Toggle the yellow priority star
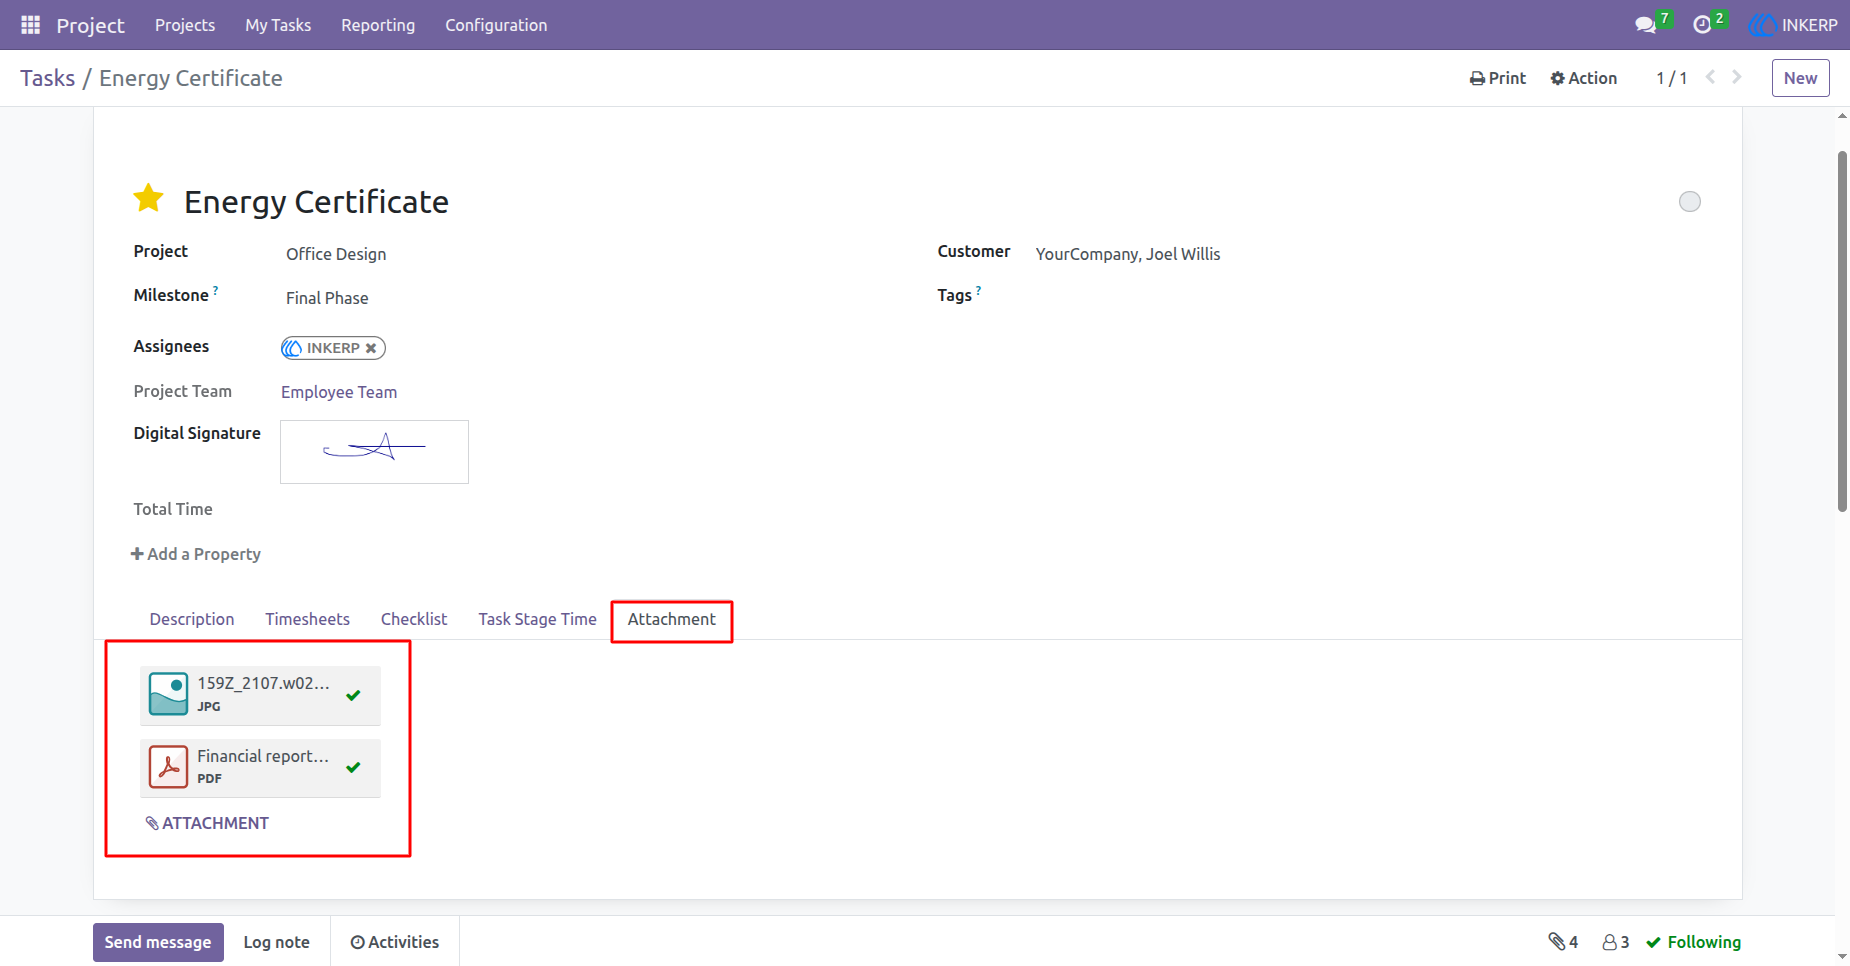Screen dimensions: 1850x966 149,198
